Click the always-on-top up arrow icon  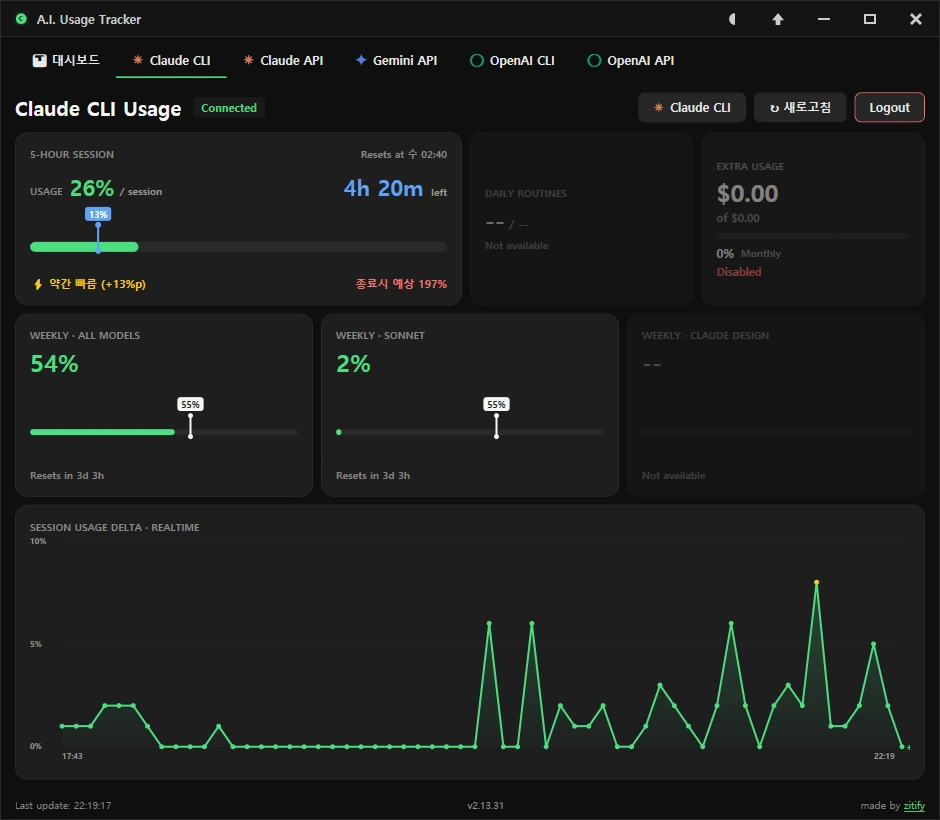tap(778, 19)
